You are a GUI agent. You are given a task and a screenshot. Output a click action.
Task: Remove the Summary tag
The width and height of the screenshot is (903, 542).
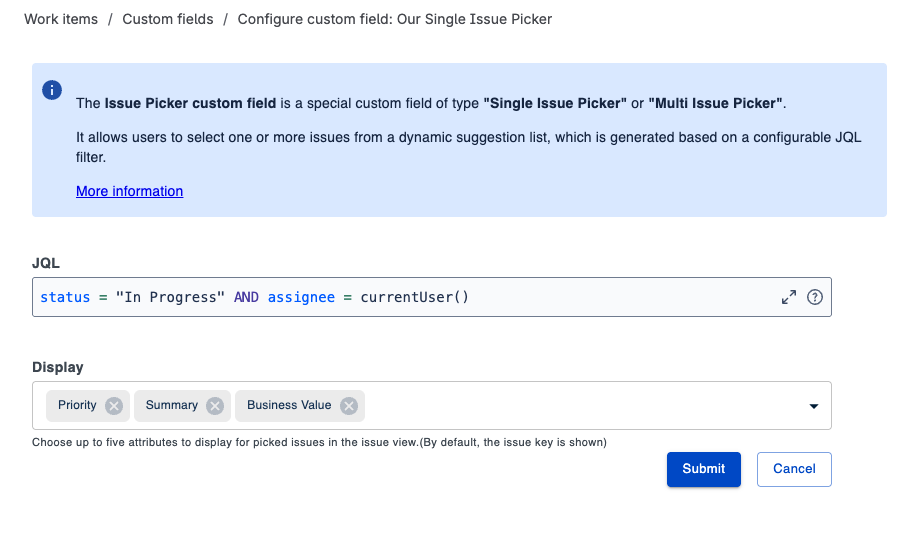point(215,405)
